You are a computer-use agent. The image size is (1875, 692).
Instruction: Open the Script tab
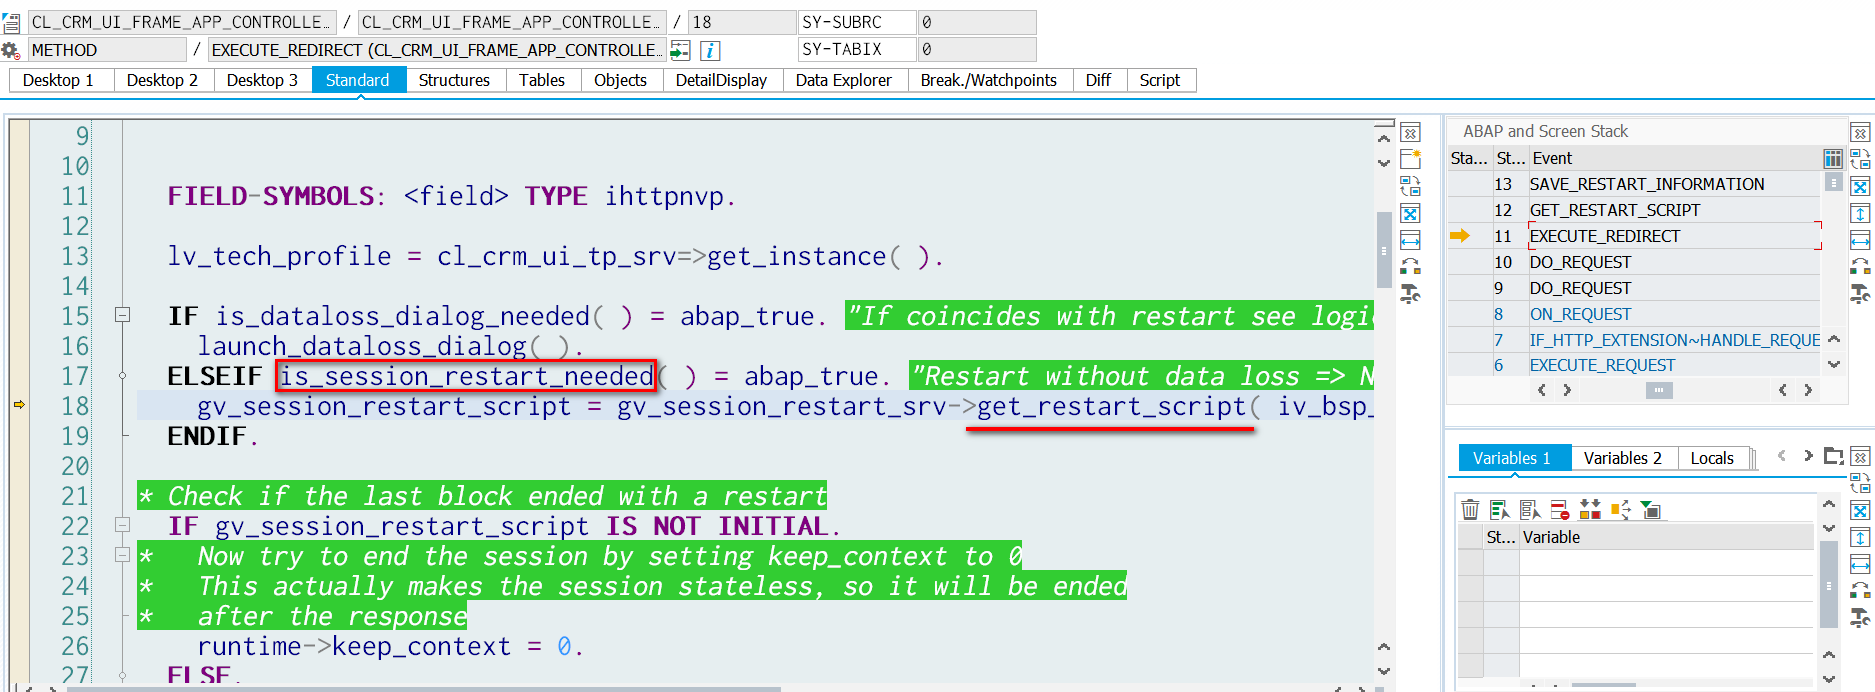(x=1160, y=80)
